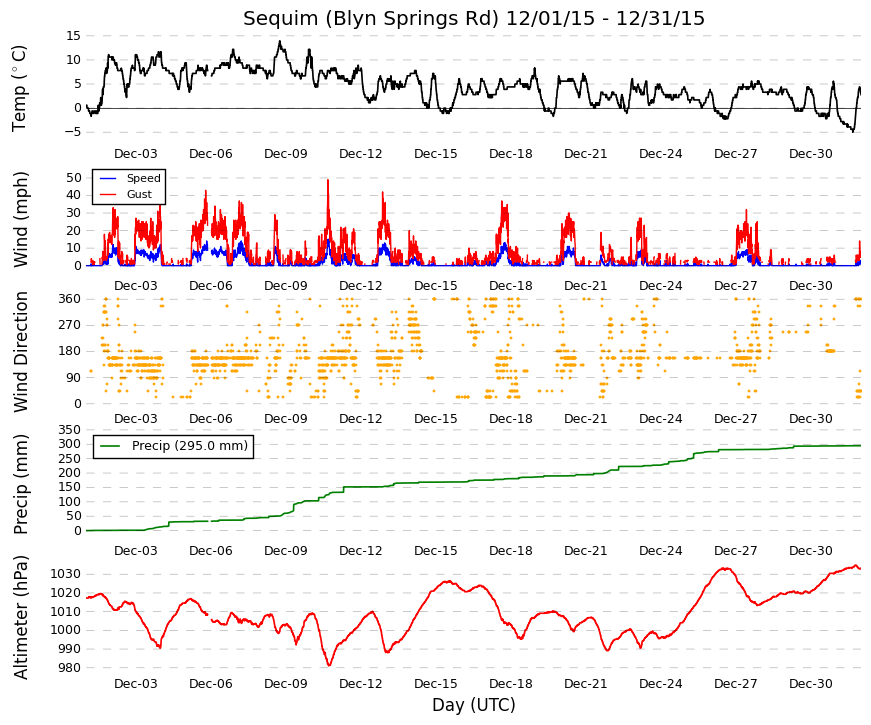Click the Wind Direction axis label
871x725 pixels.
click(x=20, y=352)
